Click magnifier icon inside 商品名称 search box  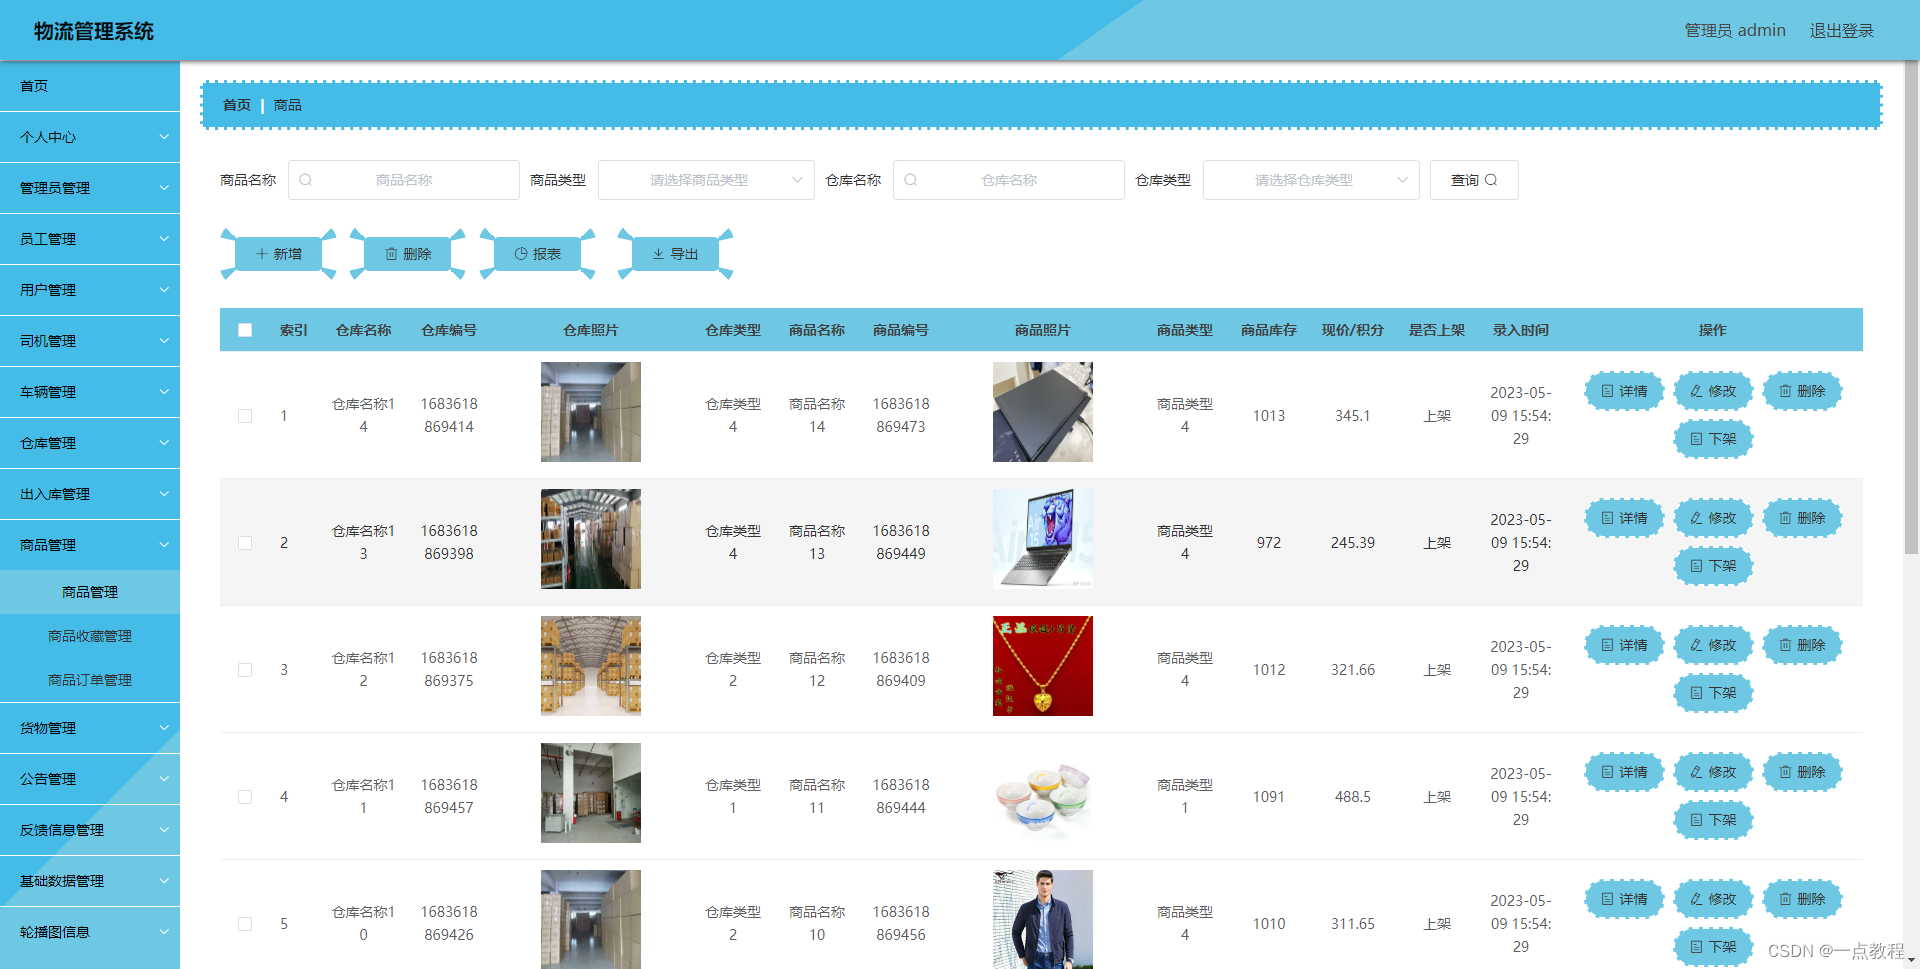click(305, 179)
